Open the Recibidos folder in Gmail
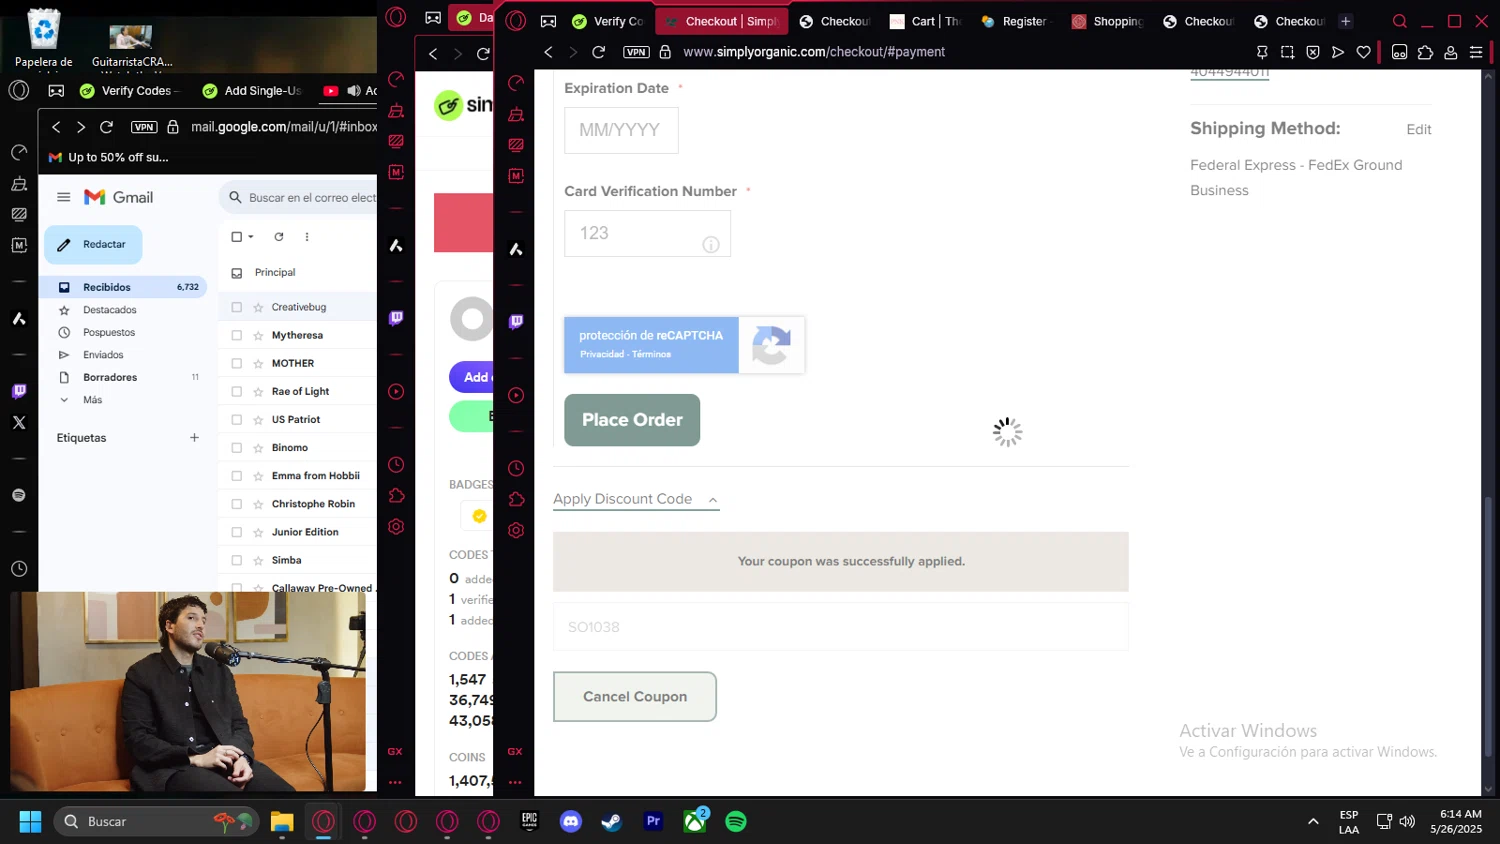Viewport: 1500px width, 844px height. pos(125,287)
